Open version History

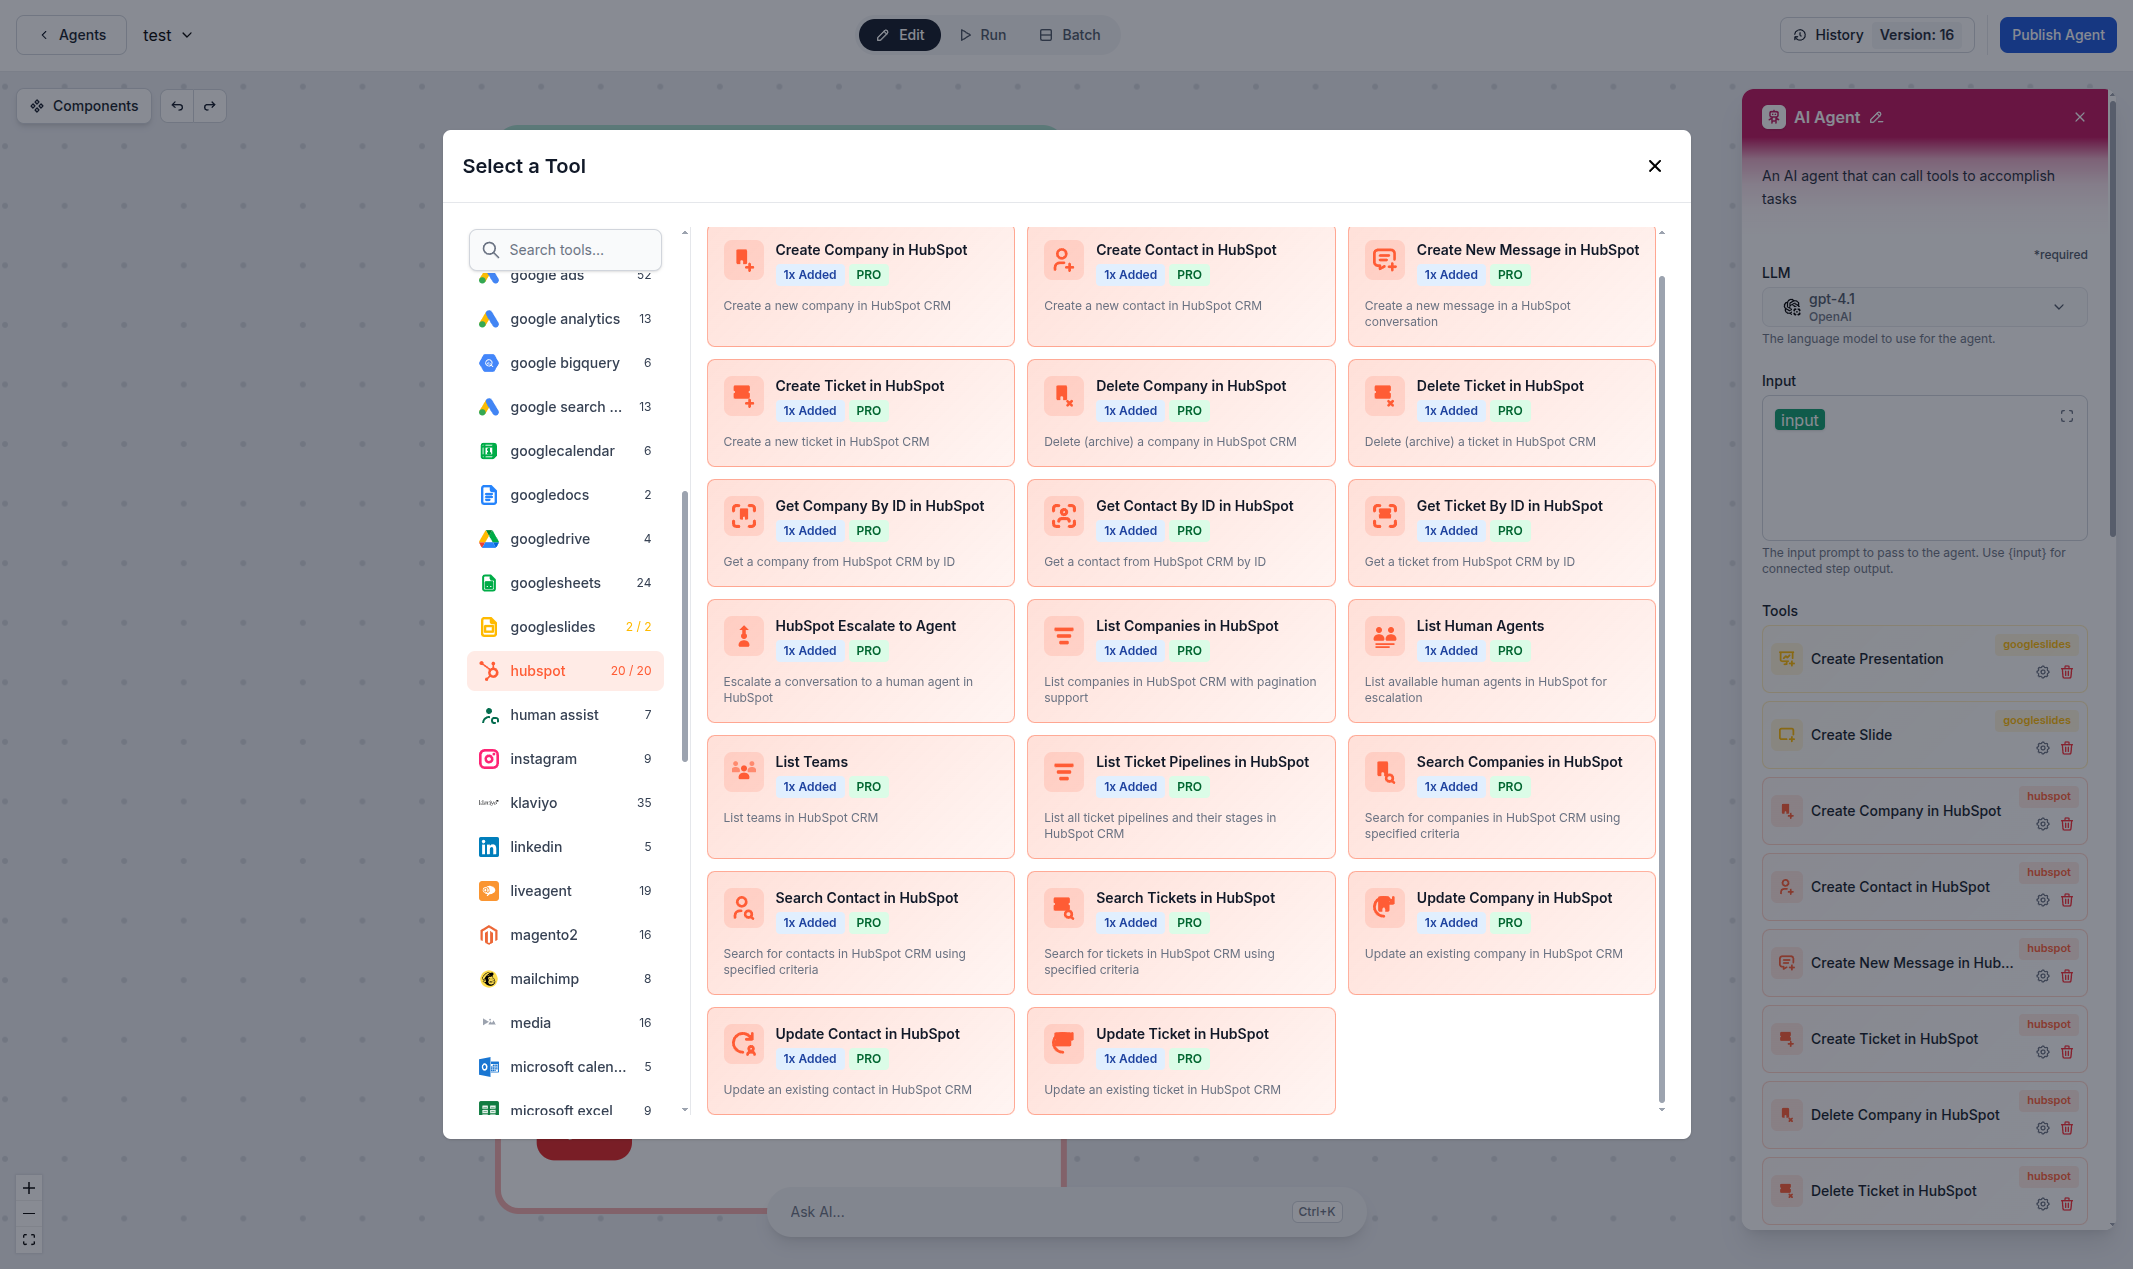[x=1837, y=34]
